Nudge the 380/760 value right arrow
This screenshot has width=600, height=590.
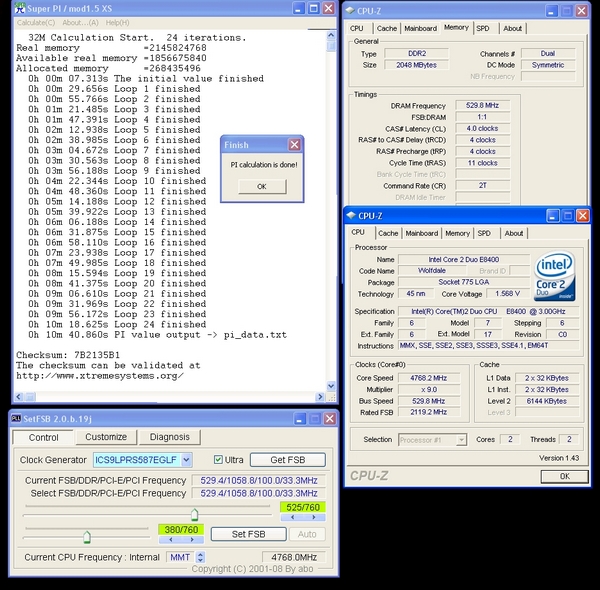coord(192,539)
